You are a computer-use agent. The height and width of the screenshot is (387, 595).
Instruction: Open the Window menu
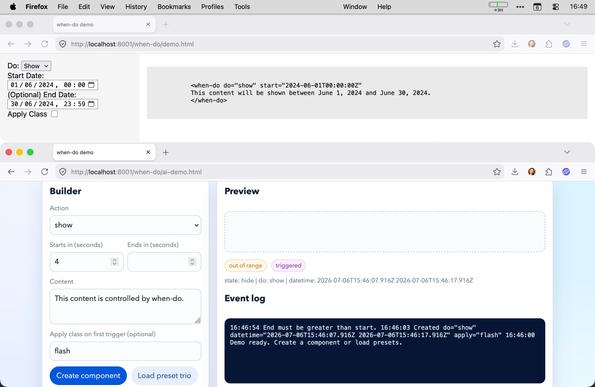click(x=355, y=7)
